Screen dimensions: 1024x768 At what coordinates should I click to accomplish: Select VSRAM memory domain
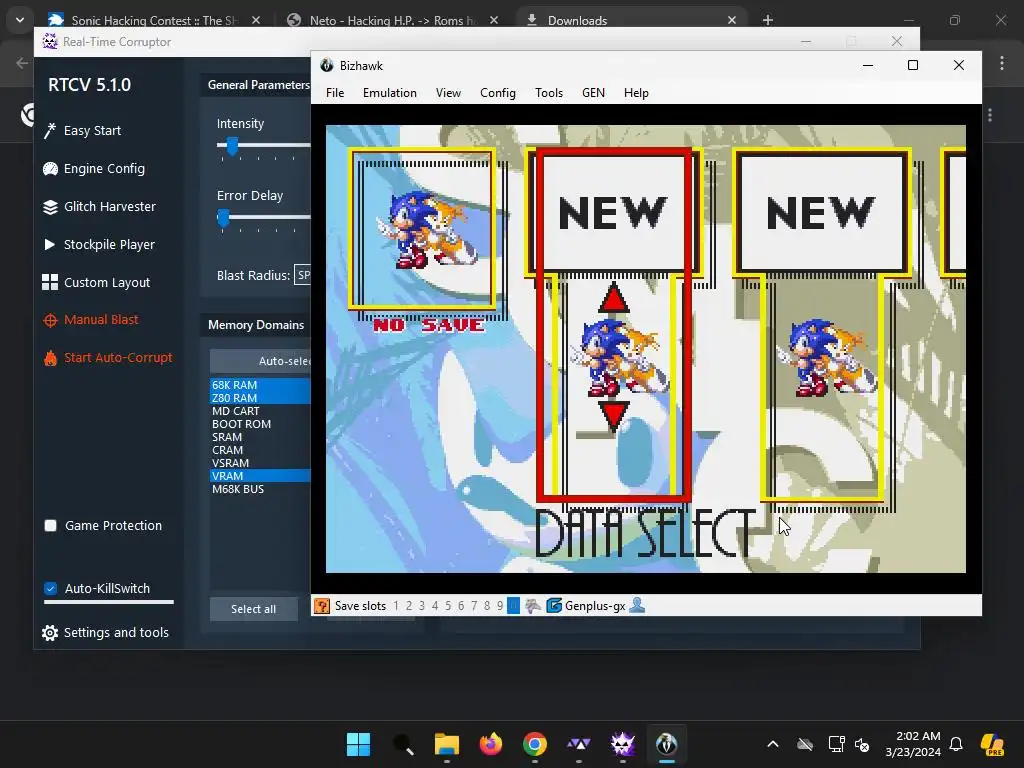click(x=260, y=463)
